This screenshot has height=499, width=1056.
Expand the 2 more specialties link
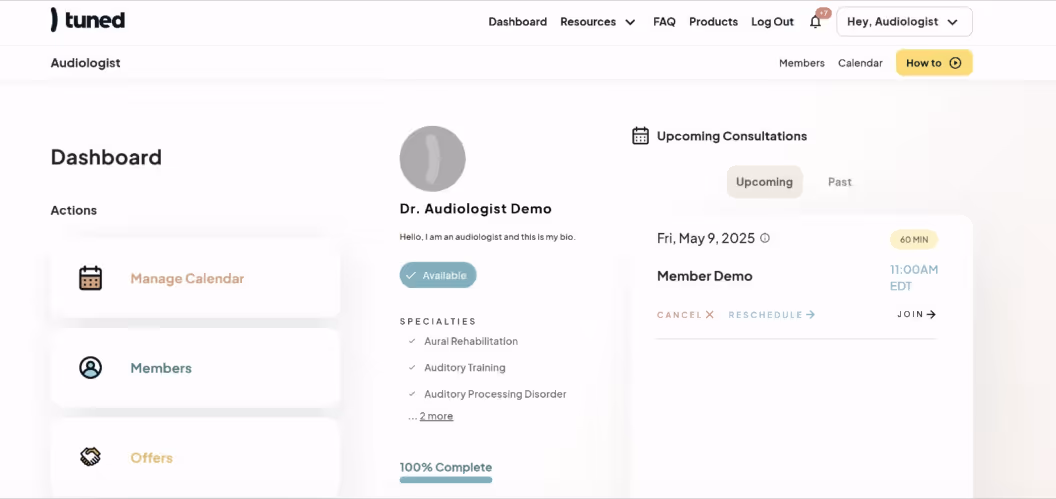coord(436,416)
